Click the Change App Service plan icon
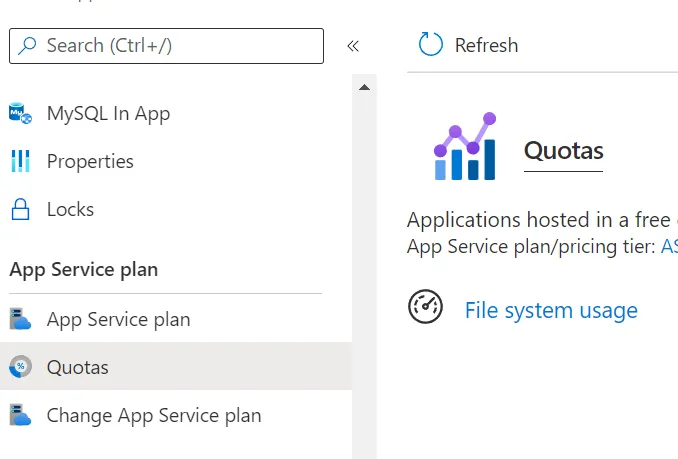678x459 pixels. pos(20,415)
